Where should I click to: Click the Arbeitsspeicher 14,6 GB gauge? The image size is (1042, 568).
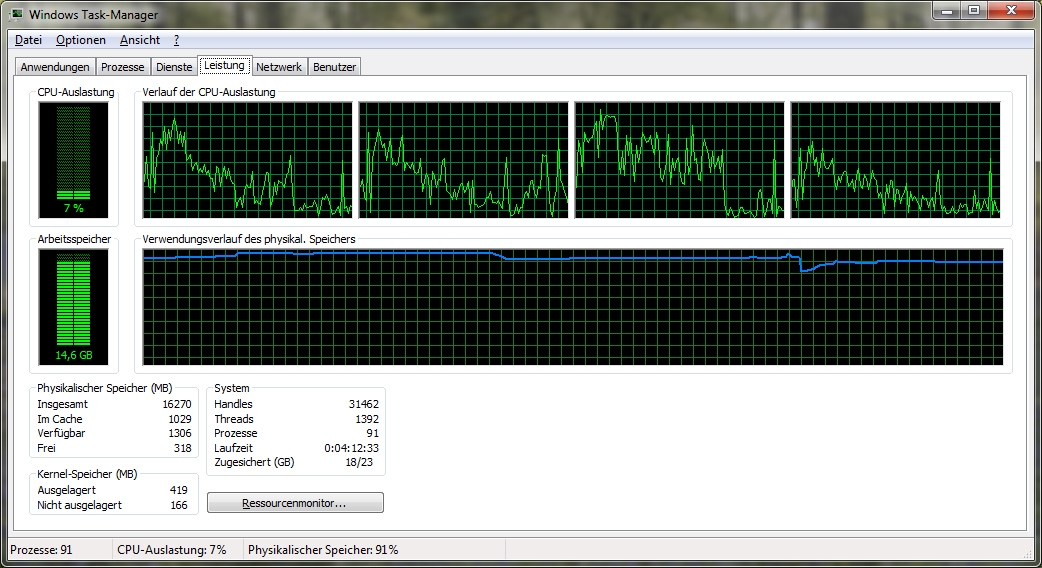(x=73, y=307)
